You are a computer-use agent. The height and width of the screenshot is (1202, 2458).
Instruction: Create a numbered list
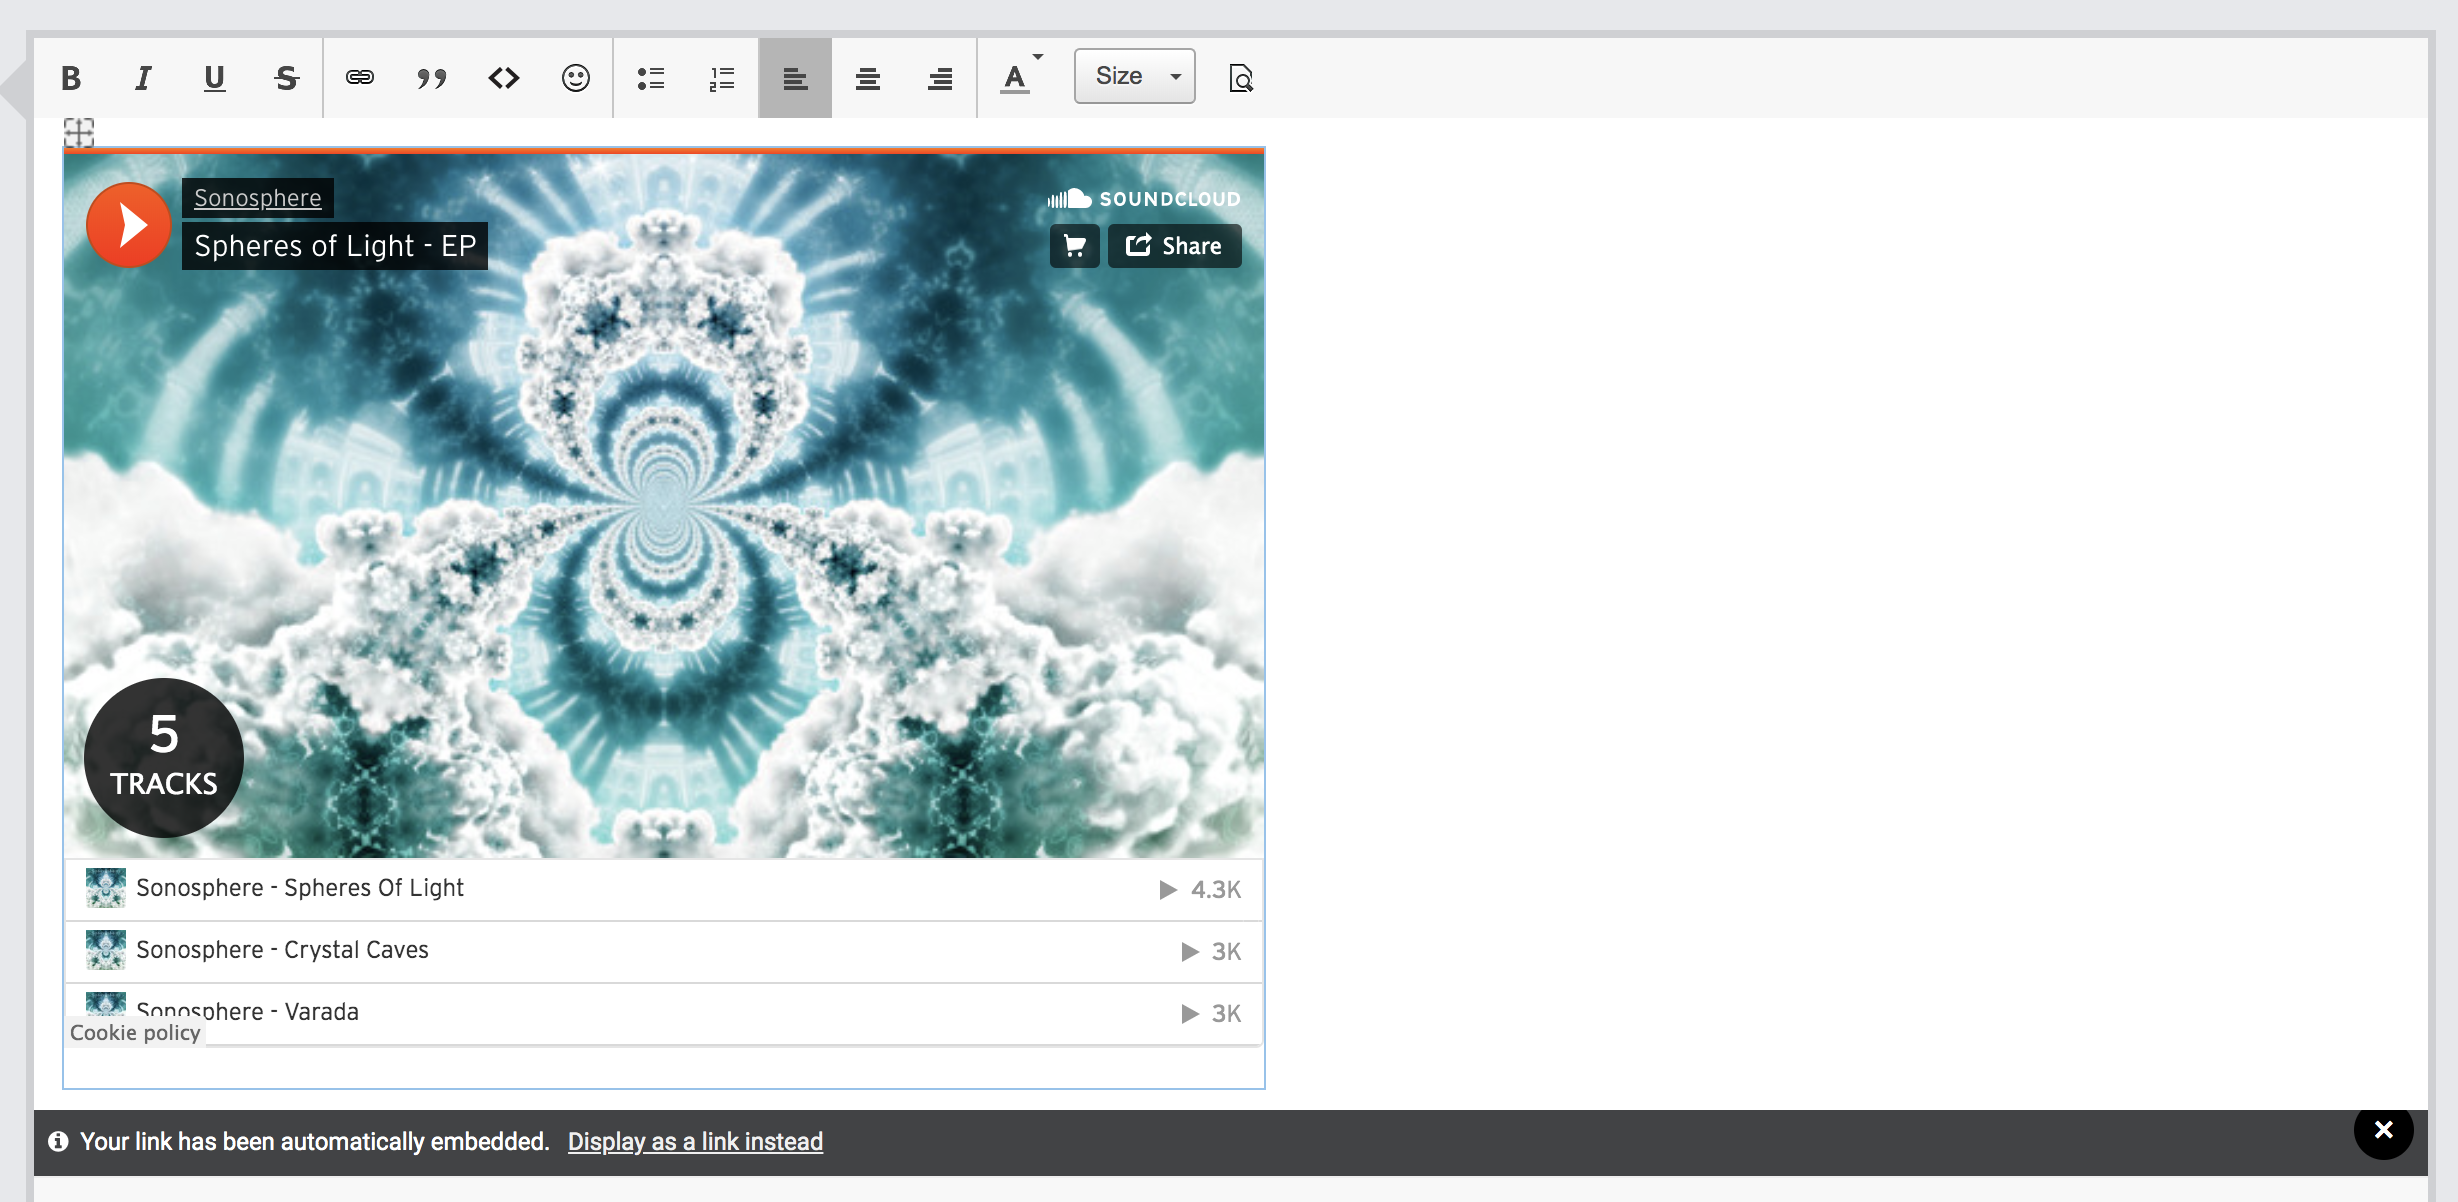[x=722, y=78]
